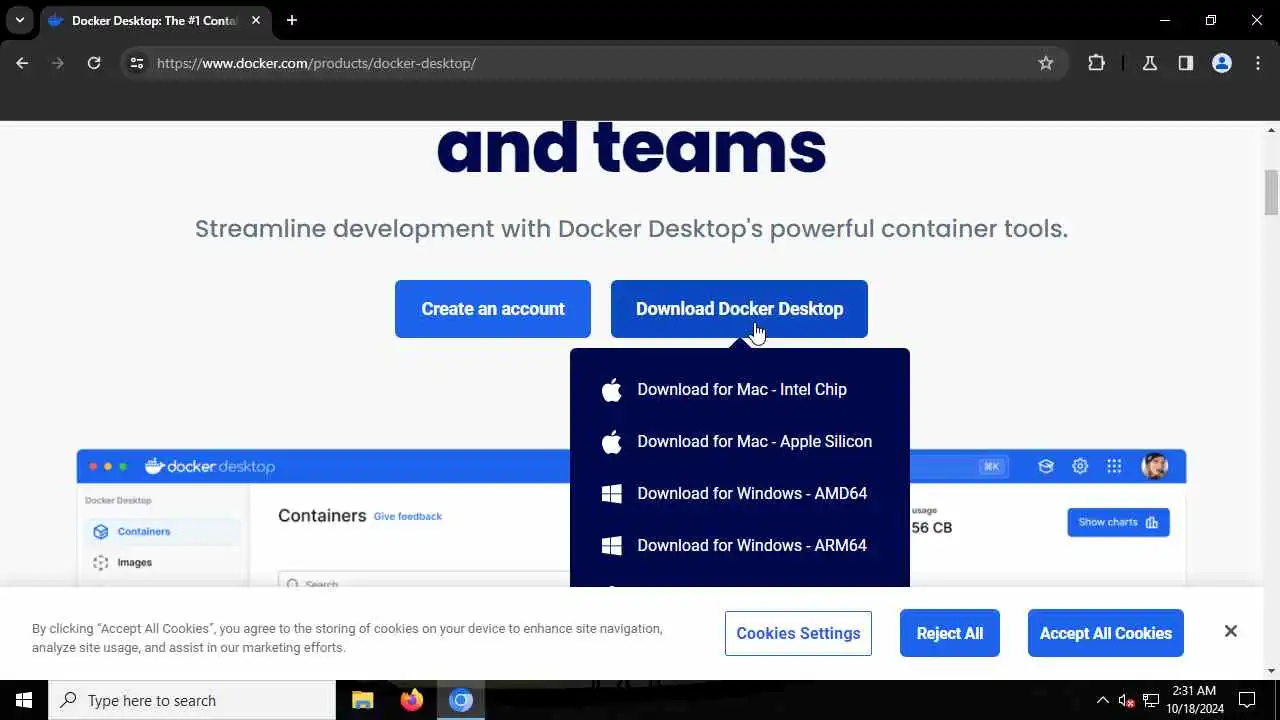Choose Download for Mac - Intel Chip
The width and height of the screenshot is (1280, 720).
pyautogui.click(x=740, y=390)
